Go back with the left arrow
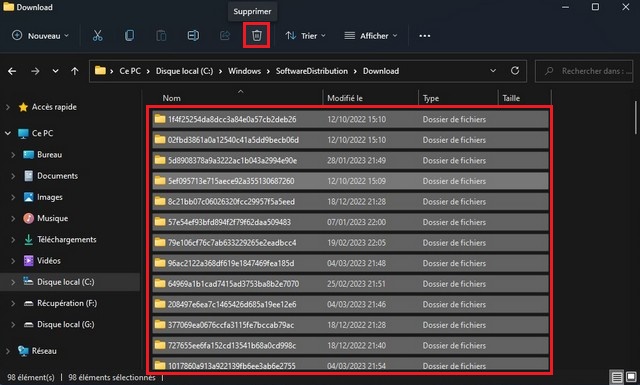The height and width of the screenshot is (385, 640). [12, 71]
